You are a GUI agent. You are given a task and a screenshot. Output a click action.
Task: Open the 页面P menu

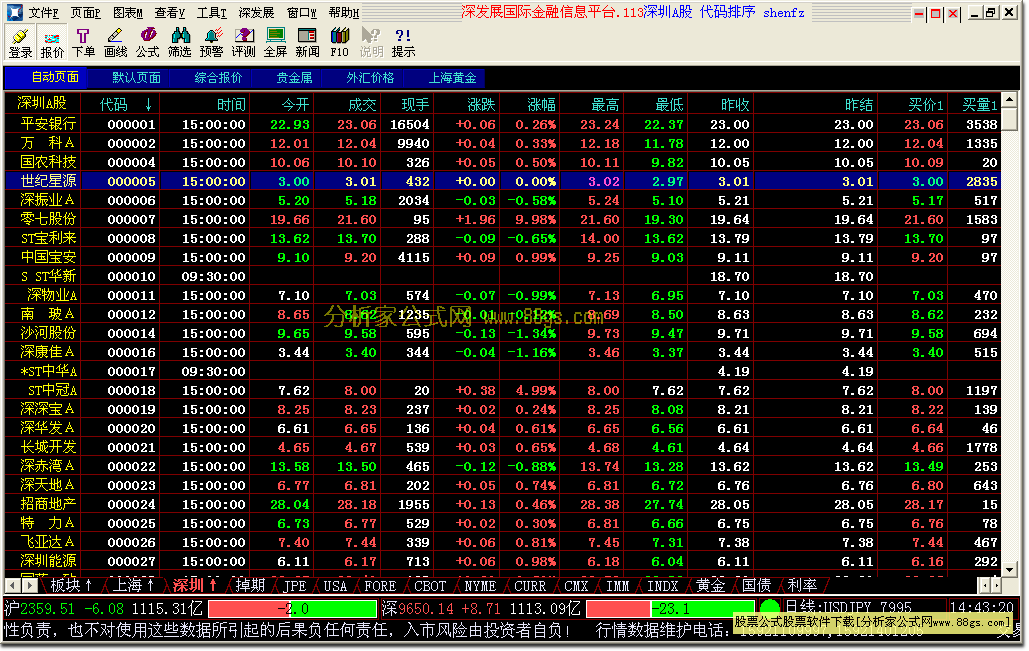(x=85, y=12)
